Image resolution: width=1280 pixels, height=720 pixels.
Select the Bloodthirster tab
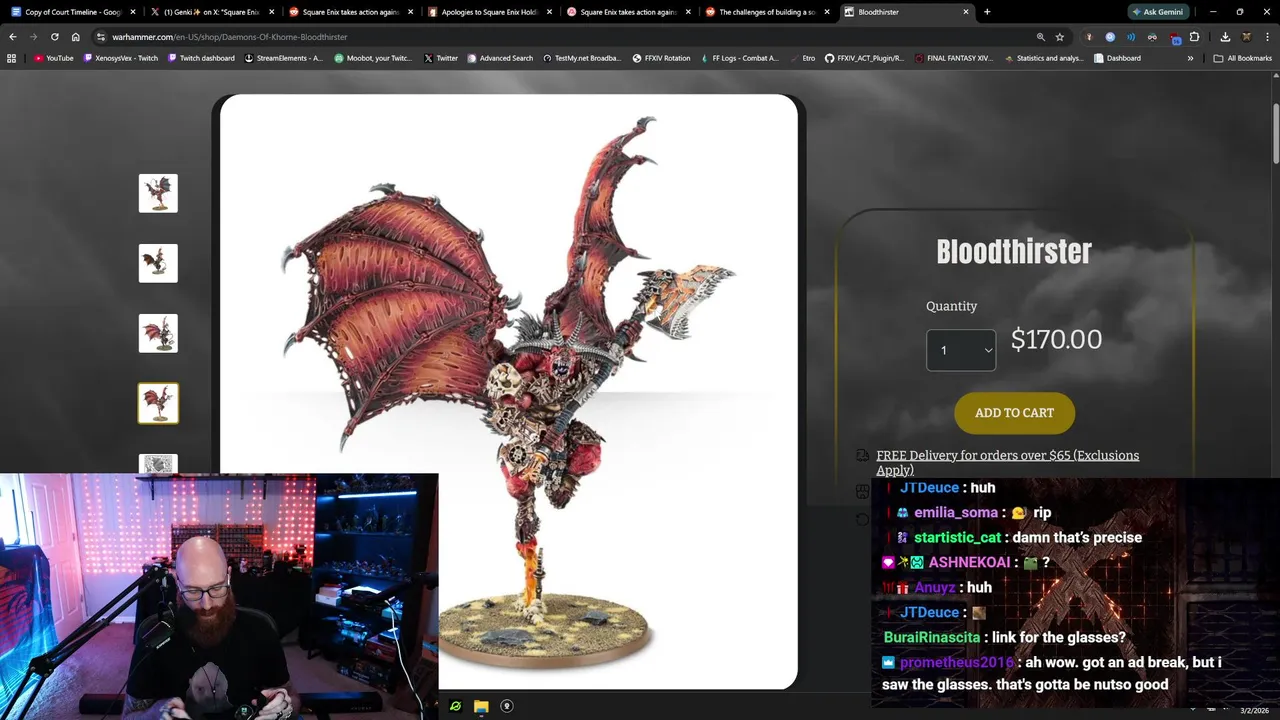tap(905, 12)
